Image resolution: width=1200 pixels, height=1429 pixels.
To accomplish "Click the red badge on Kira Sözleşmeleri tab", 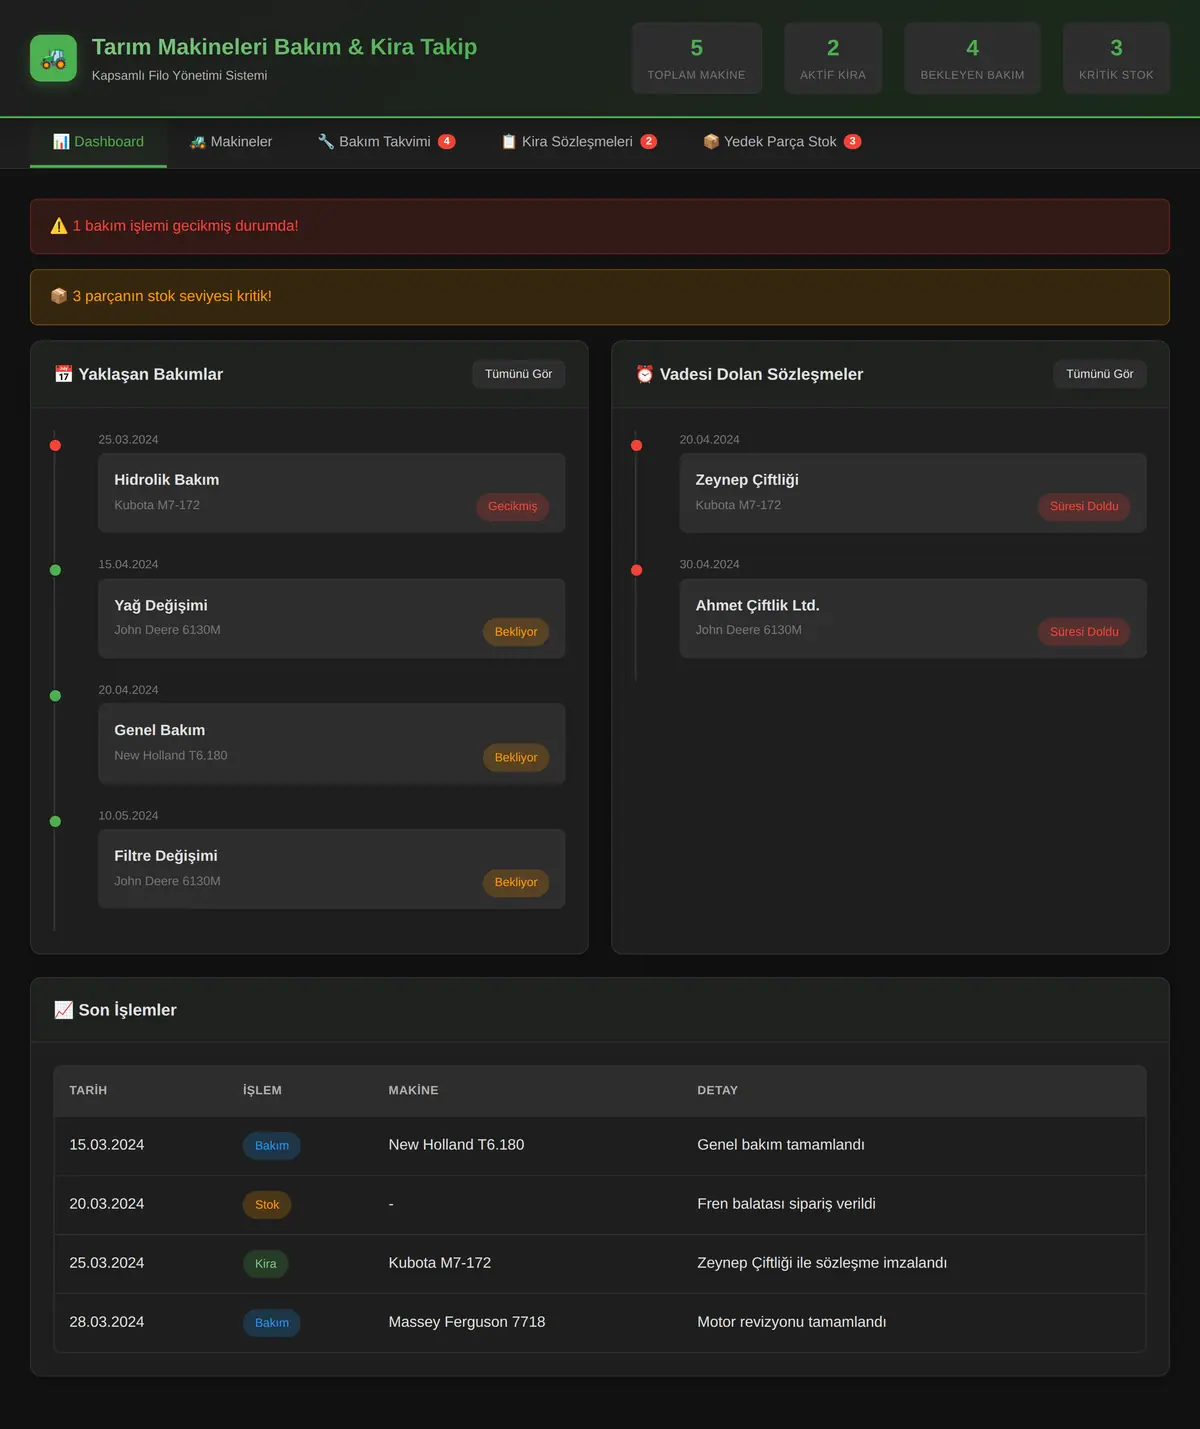I will (x=649, y=142).
